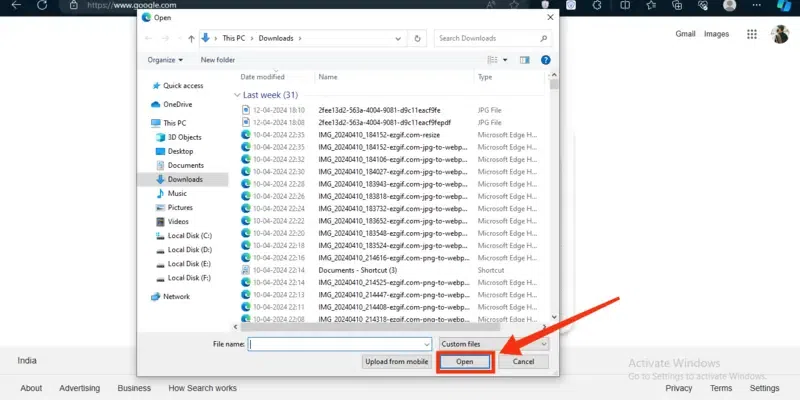
Task: Select Documents - Shortcut (3) item
Action: tap(390, 270)
